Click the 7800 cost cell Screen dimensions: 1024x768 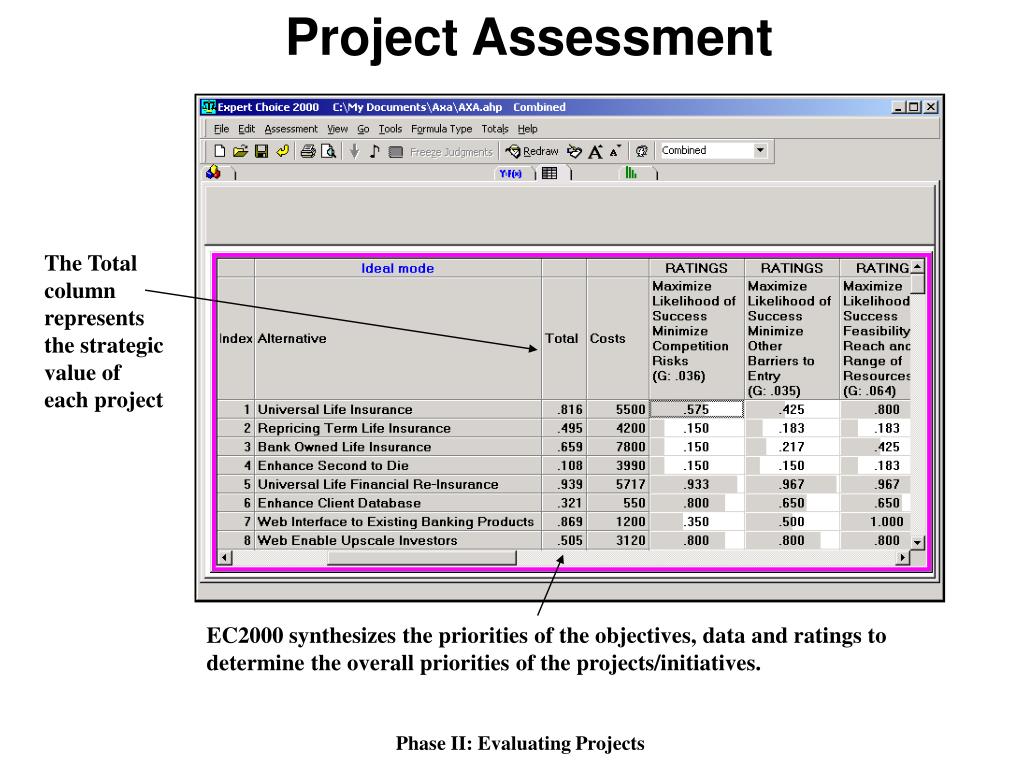pyautogui.click(x=618, y=447)
